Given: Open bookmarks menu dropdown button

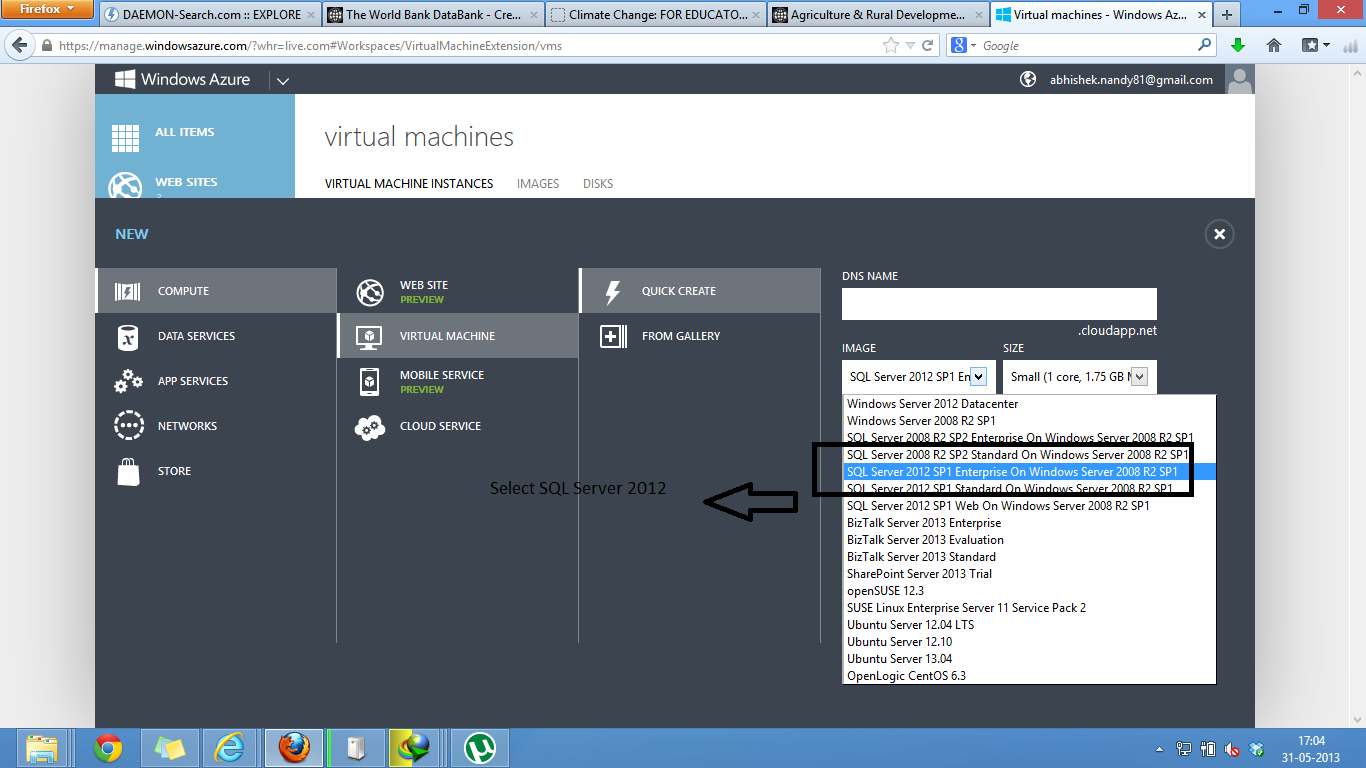Looking at the screenshot, I should click(1316, 45).
